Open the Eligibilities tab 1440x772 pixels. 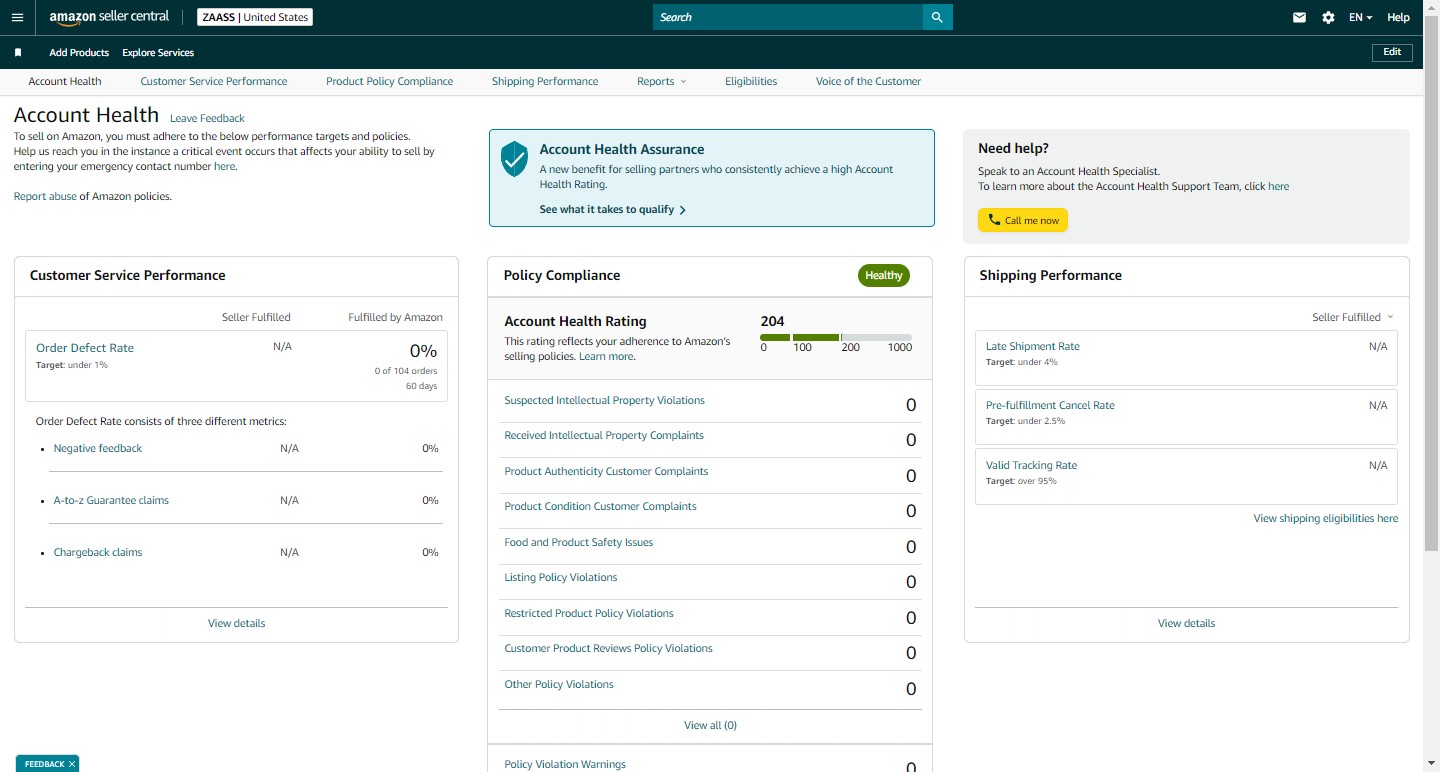751,81
